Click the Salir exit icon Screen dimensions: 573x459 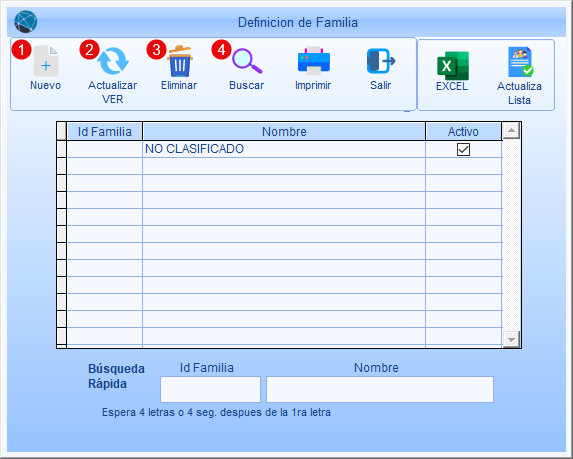tap(381, 61)
